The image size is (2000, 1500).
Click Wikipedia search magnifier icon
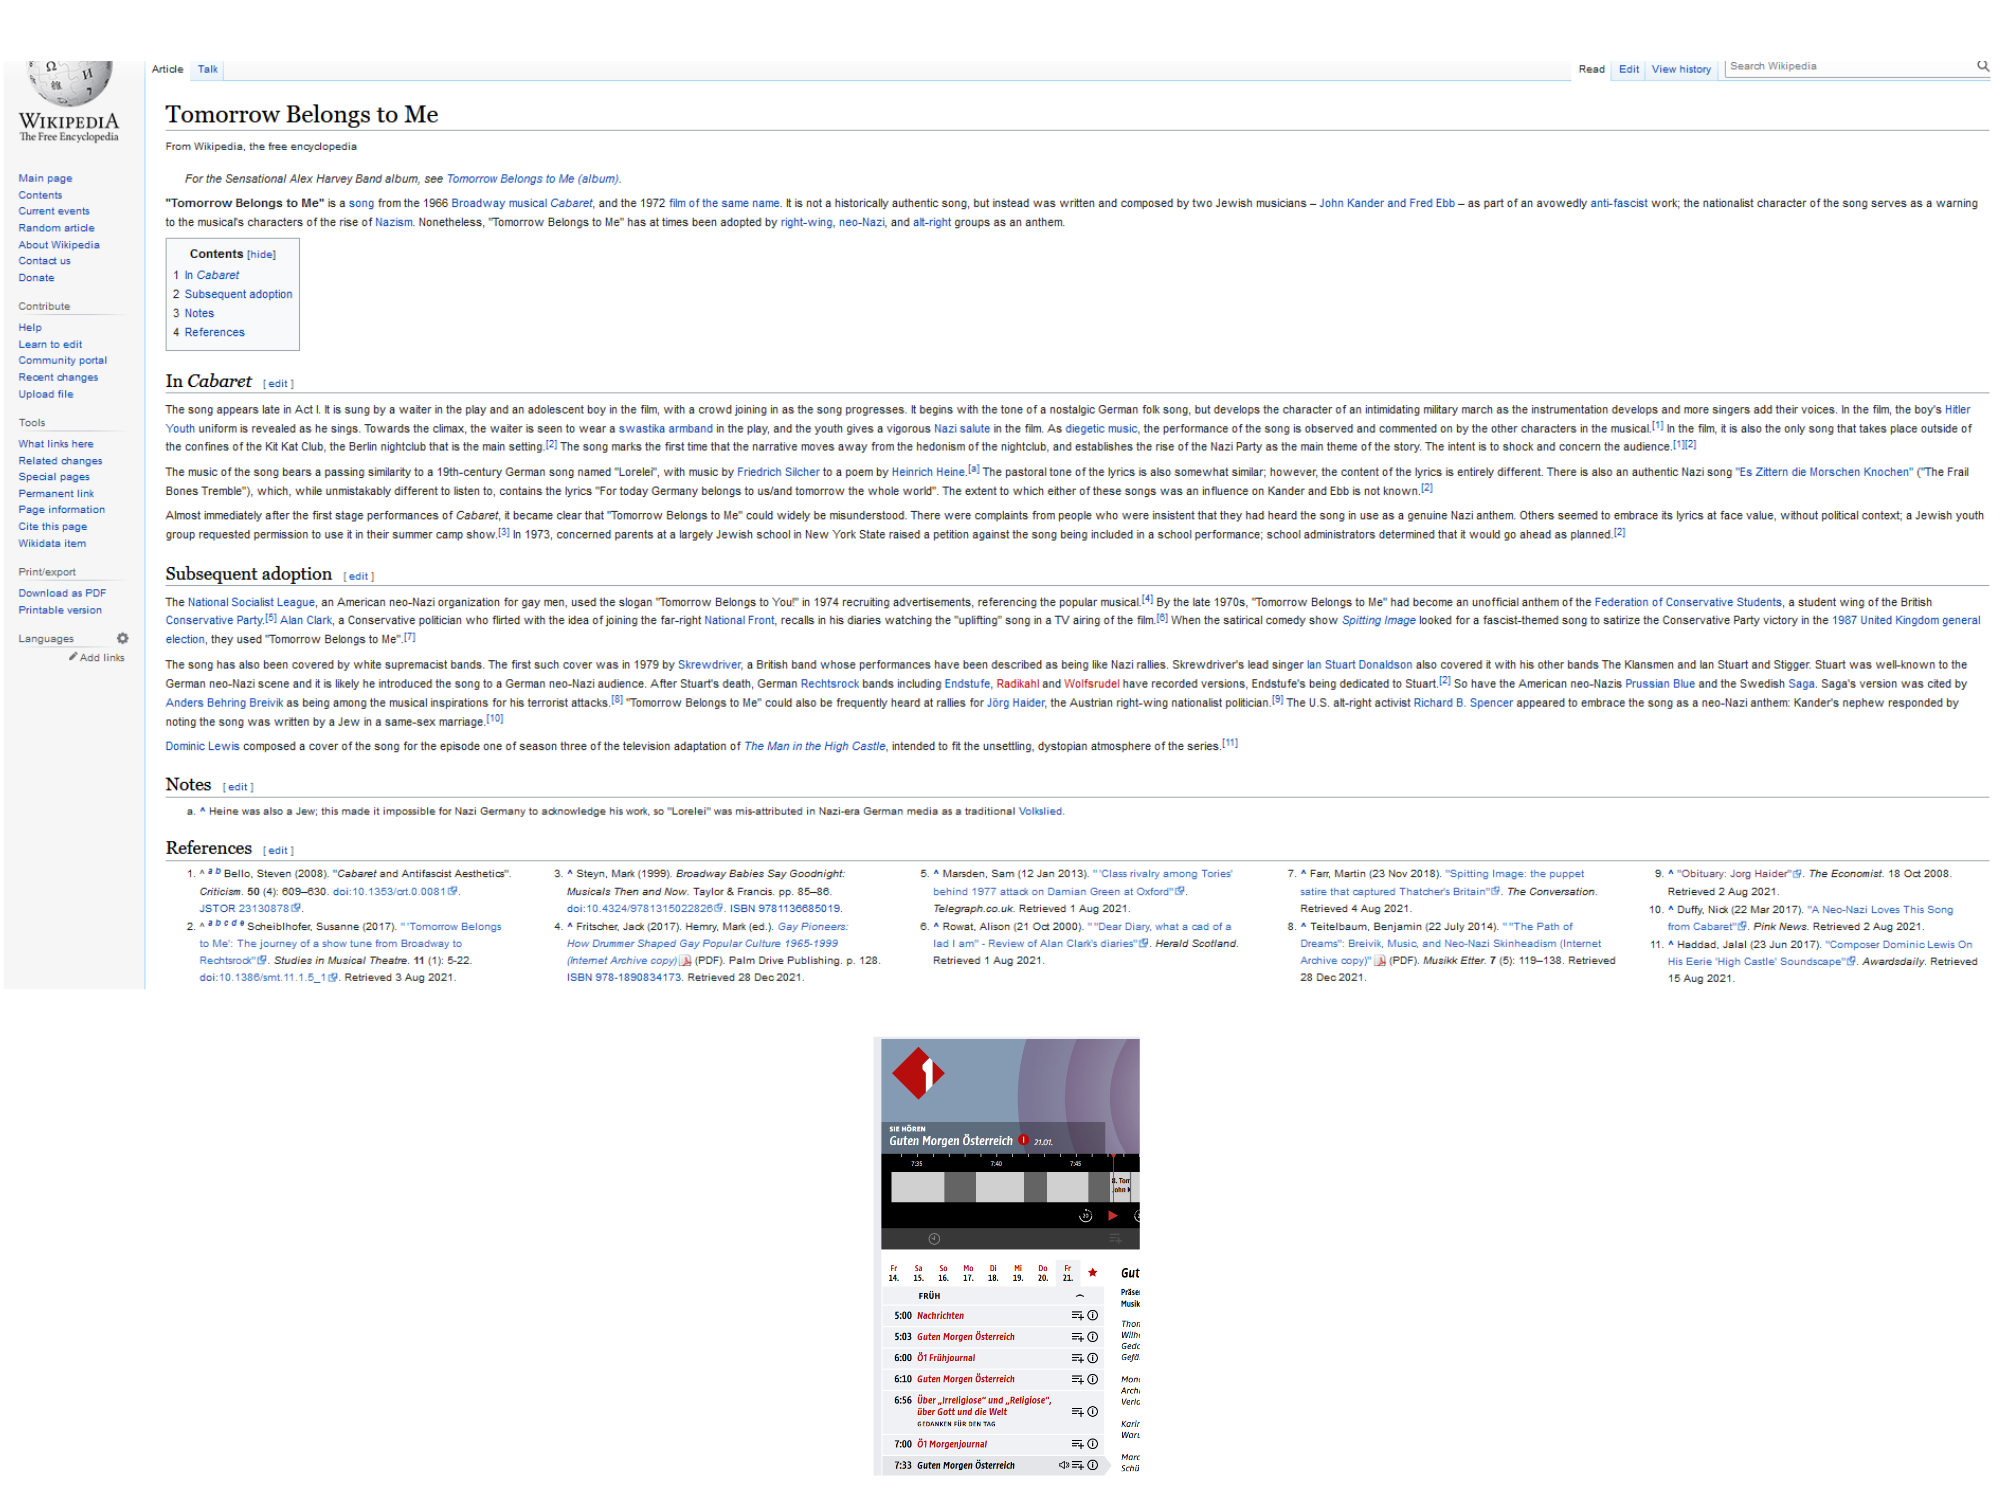pyautogui.click(x=1982, y=66)
